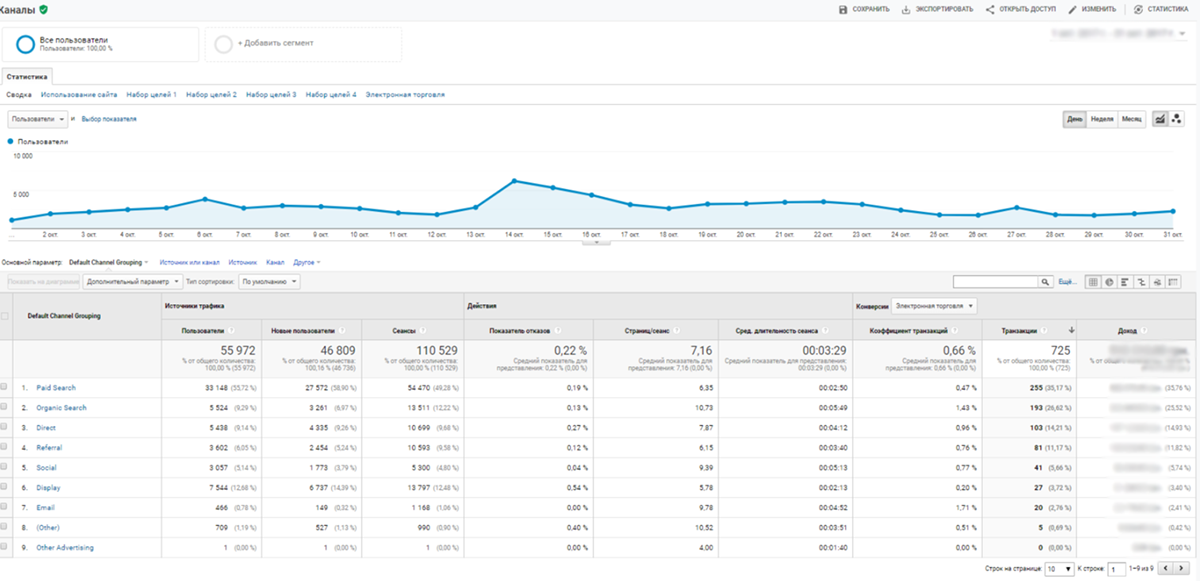Screen dimensions: 1200x581
Task: Click the search magnifier above the table
Action: point(1046,281)
